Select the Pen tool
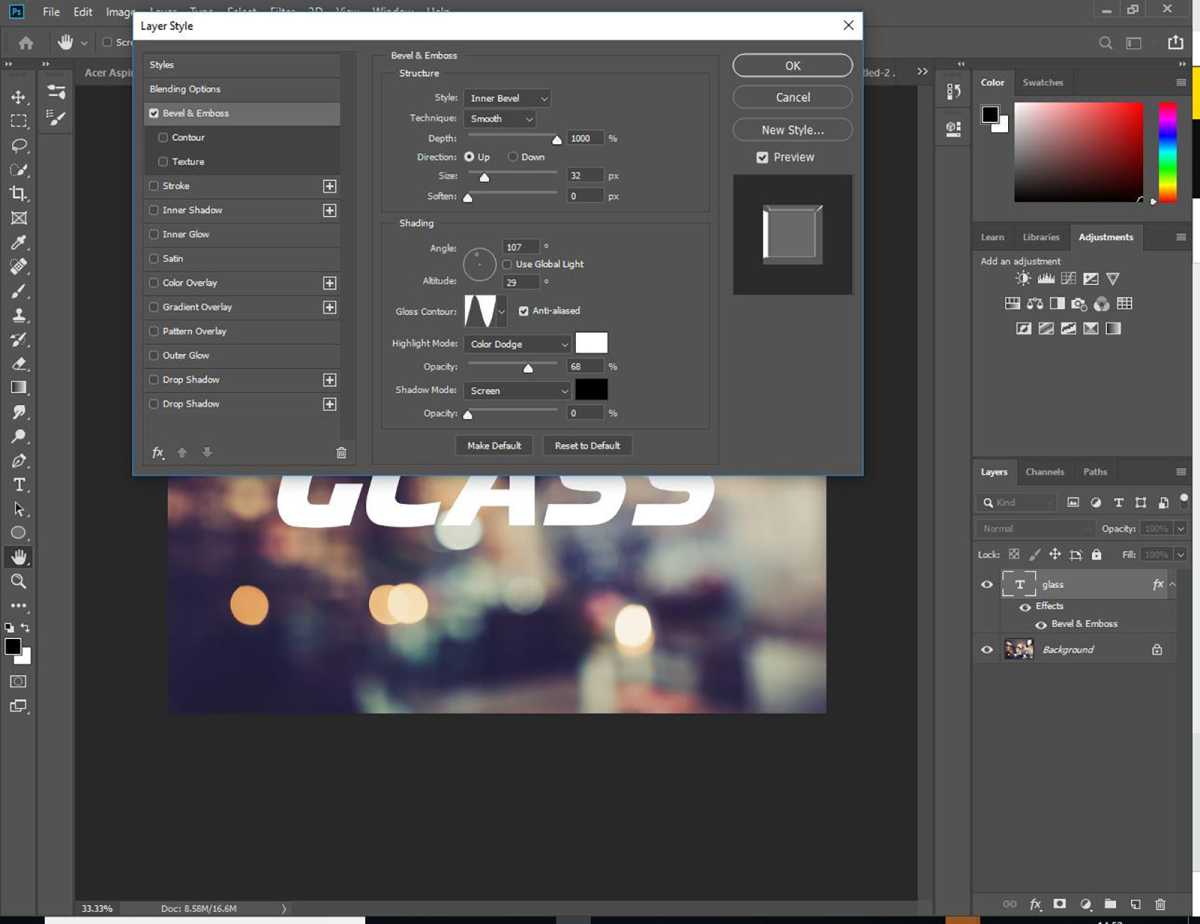 point(18,460)
